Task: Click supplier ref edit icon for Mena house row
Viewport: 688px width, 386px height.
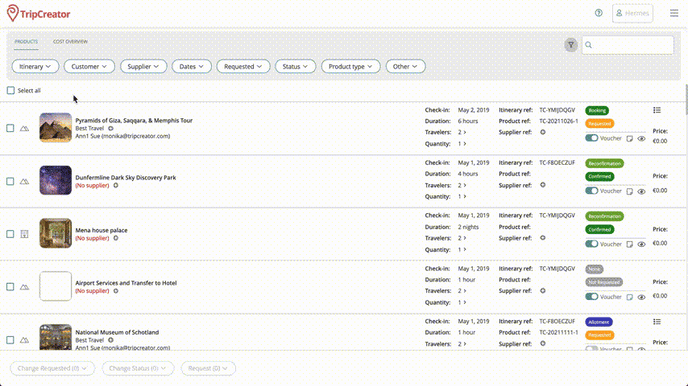Action: (543, 238)
